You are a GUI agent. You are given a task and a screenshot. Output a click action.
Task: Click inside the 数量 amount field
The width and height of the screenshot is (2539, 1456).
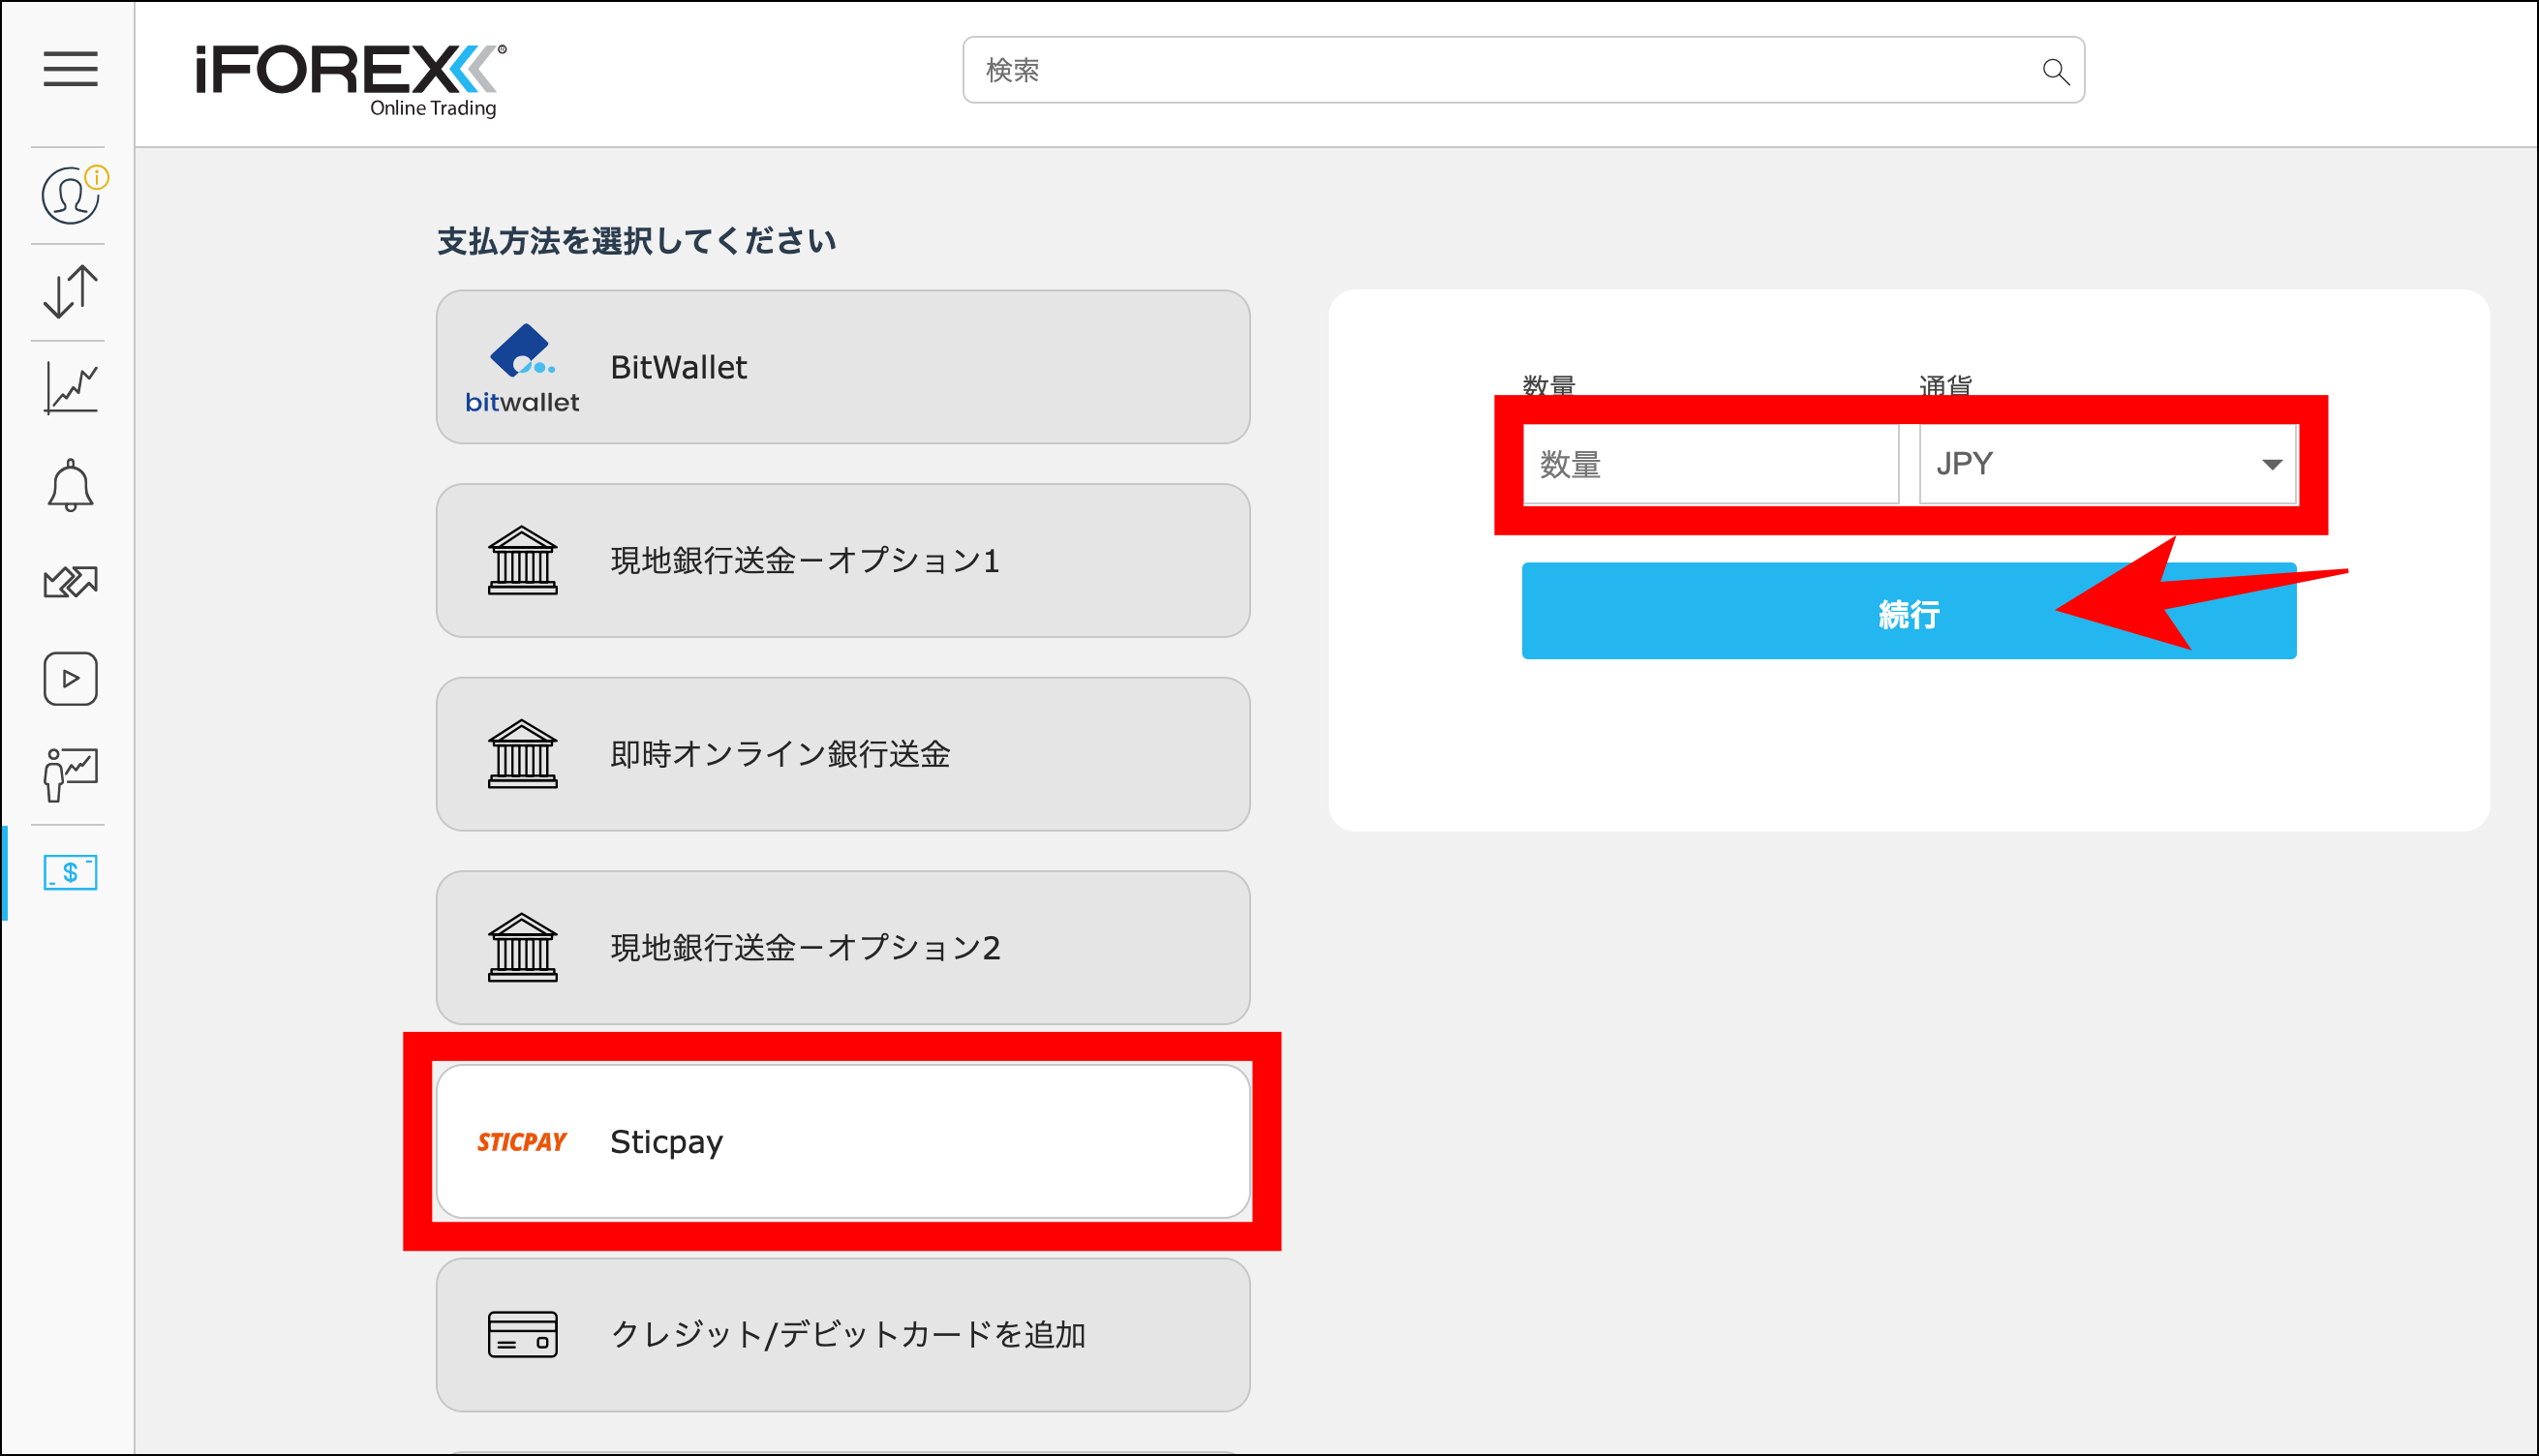(x=1711, y=462)
